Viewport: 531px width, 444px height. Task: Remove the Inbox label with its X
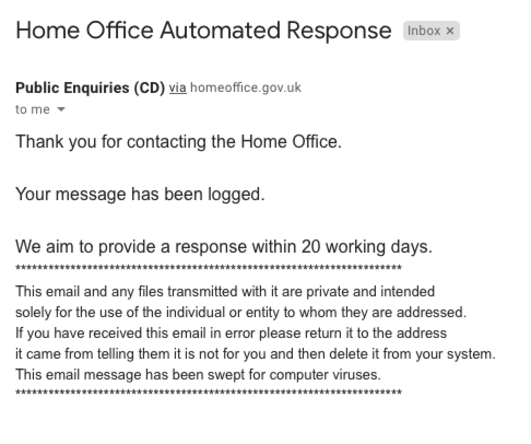(450, 31)
